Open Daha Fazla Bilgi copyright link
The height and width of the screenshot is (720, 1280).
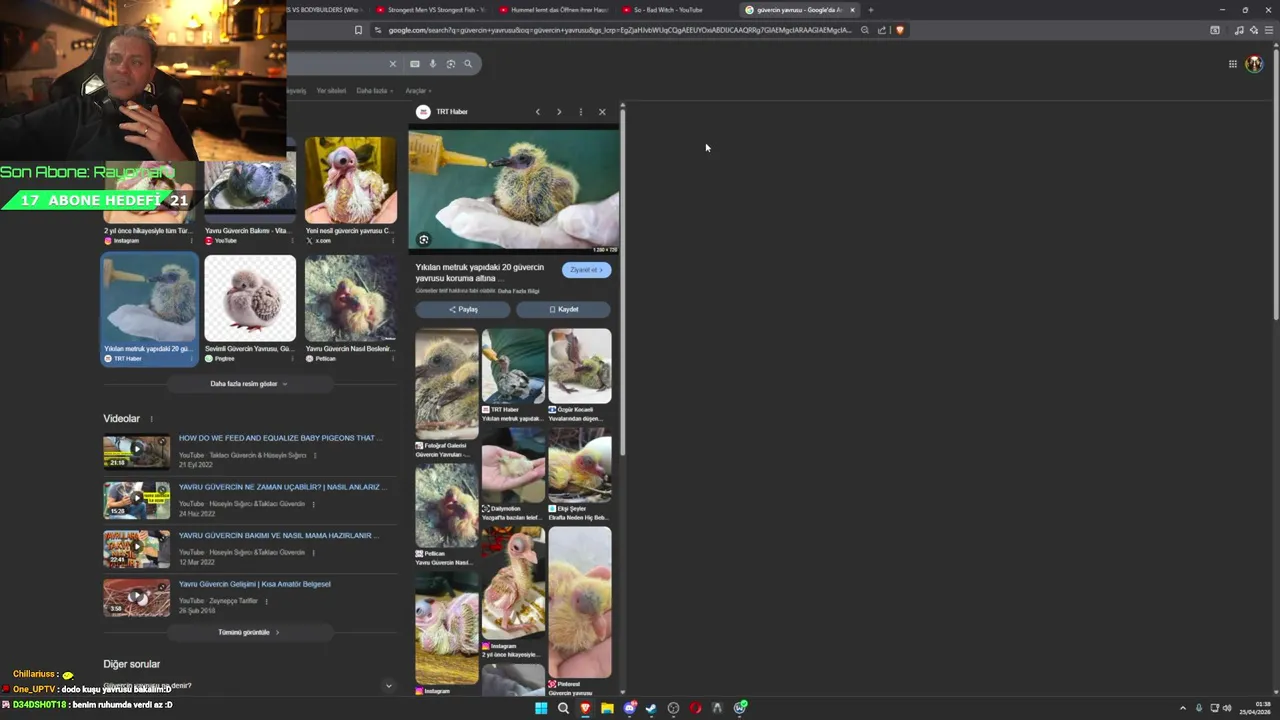(518, 291)
